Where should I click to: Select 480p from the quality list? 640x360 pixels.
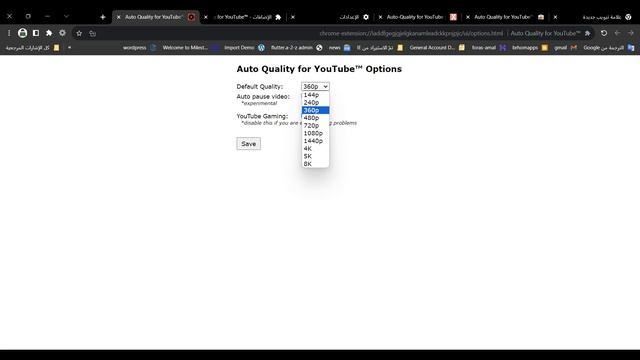316,118
